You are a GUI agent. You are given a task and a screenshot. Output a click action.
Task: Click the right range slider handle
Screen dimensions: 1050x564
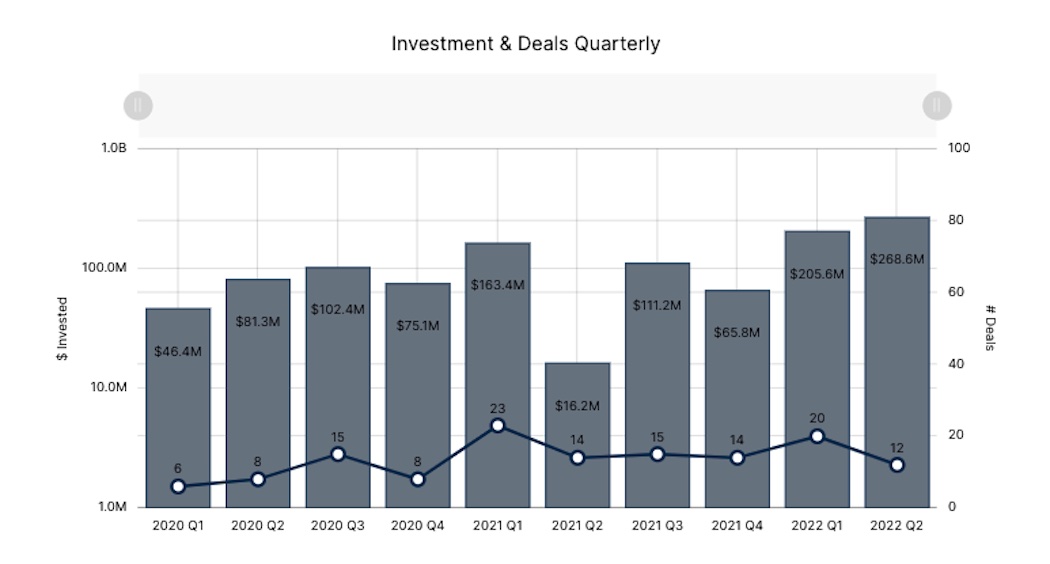[x=937, y=105]
